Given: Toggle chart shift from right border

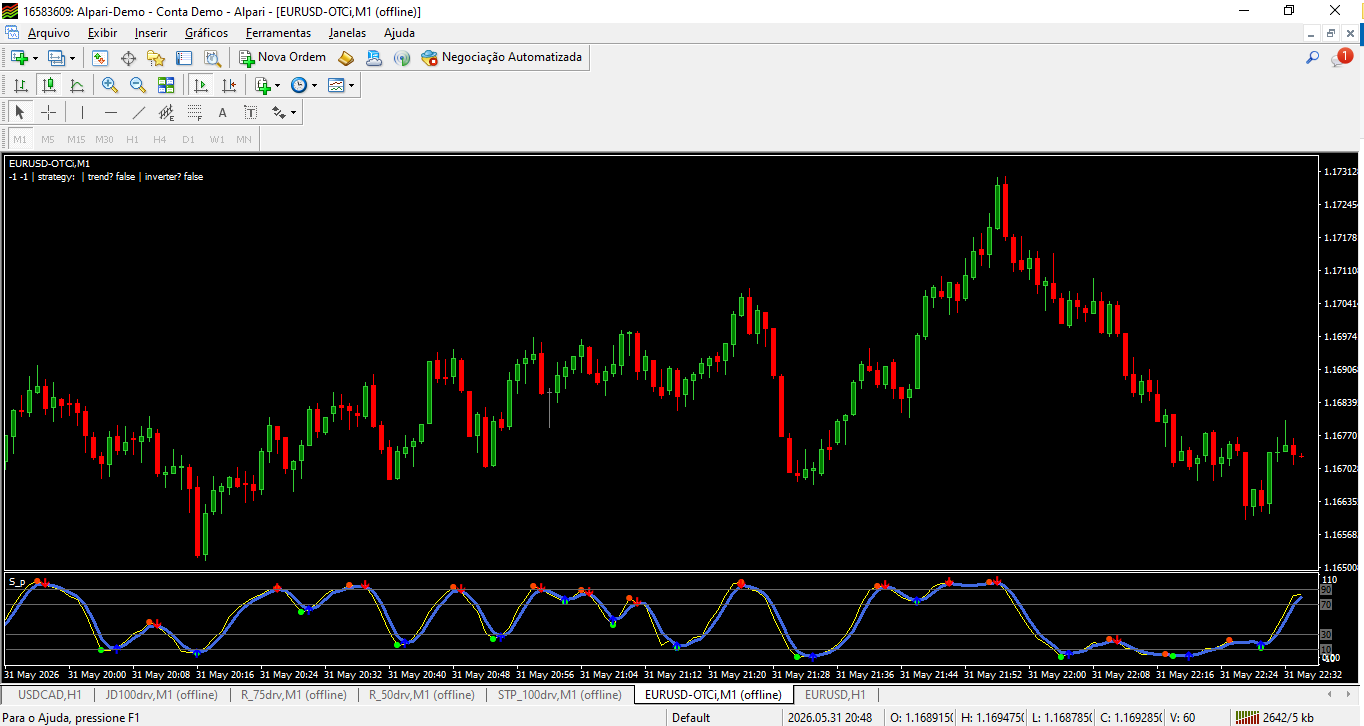Looking at the screenshot, I should point(229,85).
